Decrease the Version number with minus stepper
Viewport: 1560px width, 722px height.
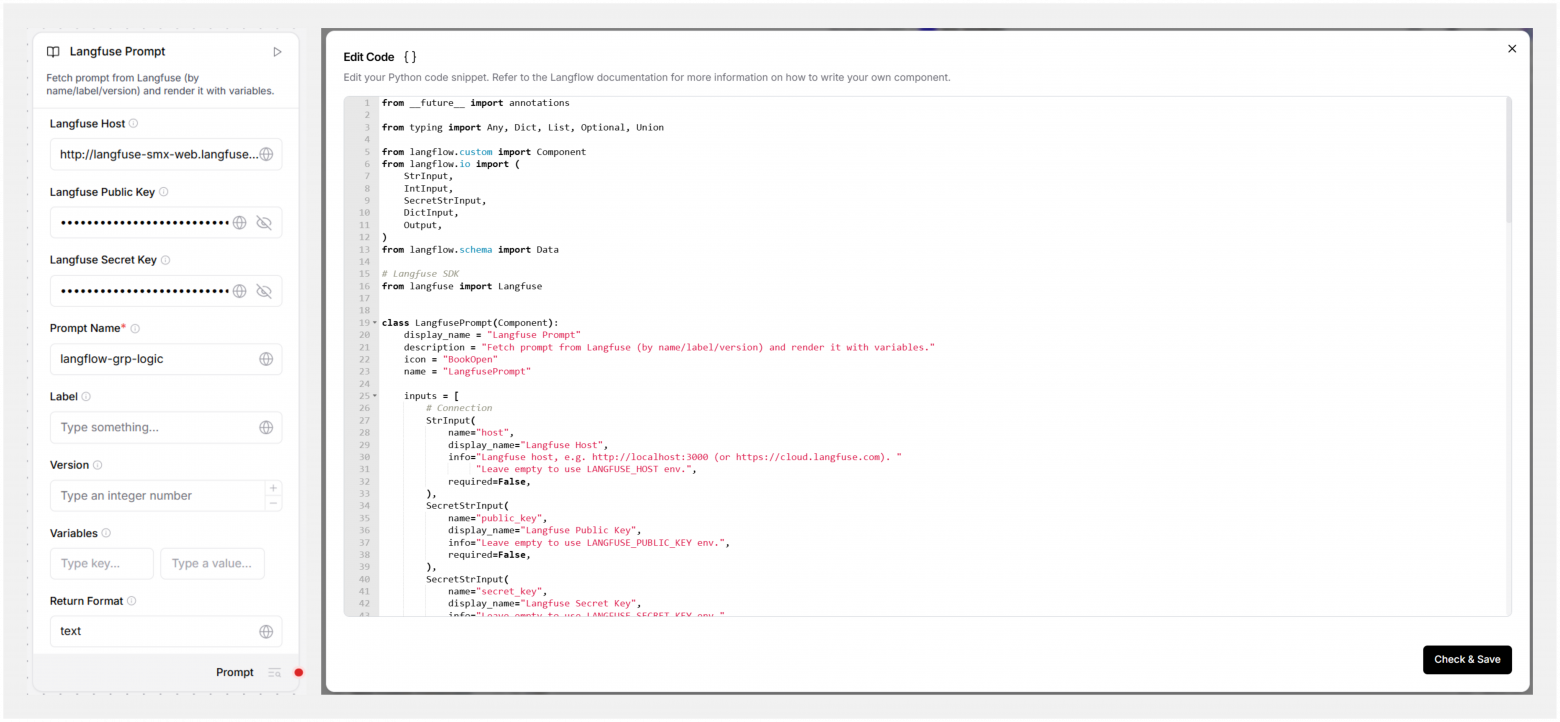click(x=273, y=503)
